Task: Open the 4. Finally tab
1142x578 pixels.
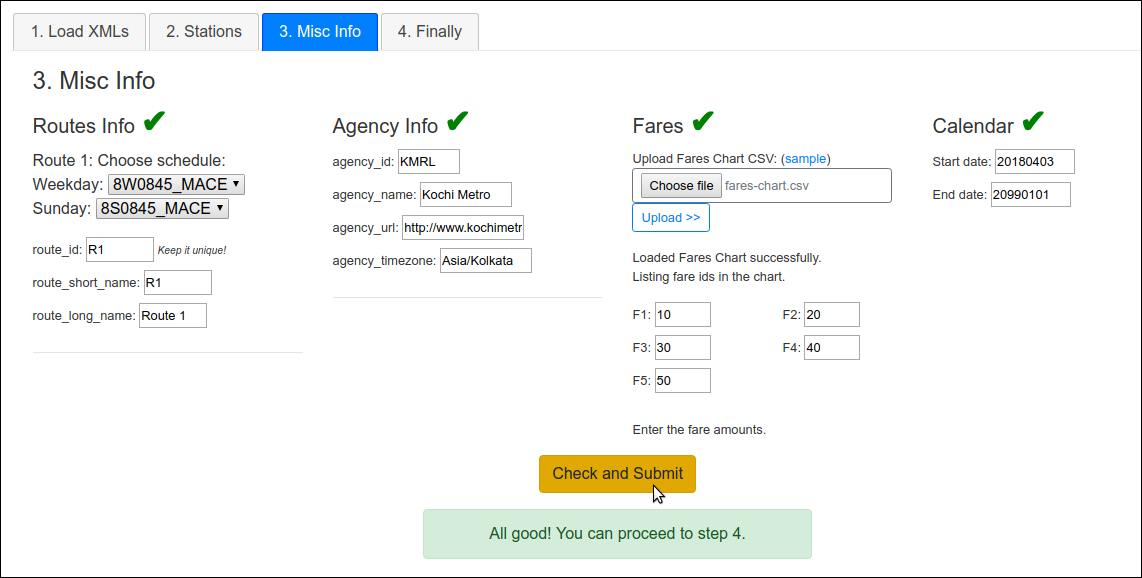Action: coord(429,32)
